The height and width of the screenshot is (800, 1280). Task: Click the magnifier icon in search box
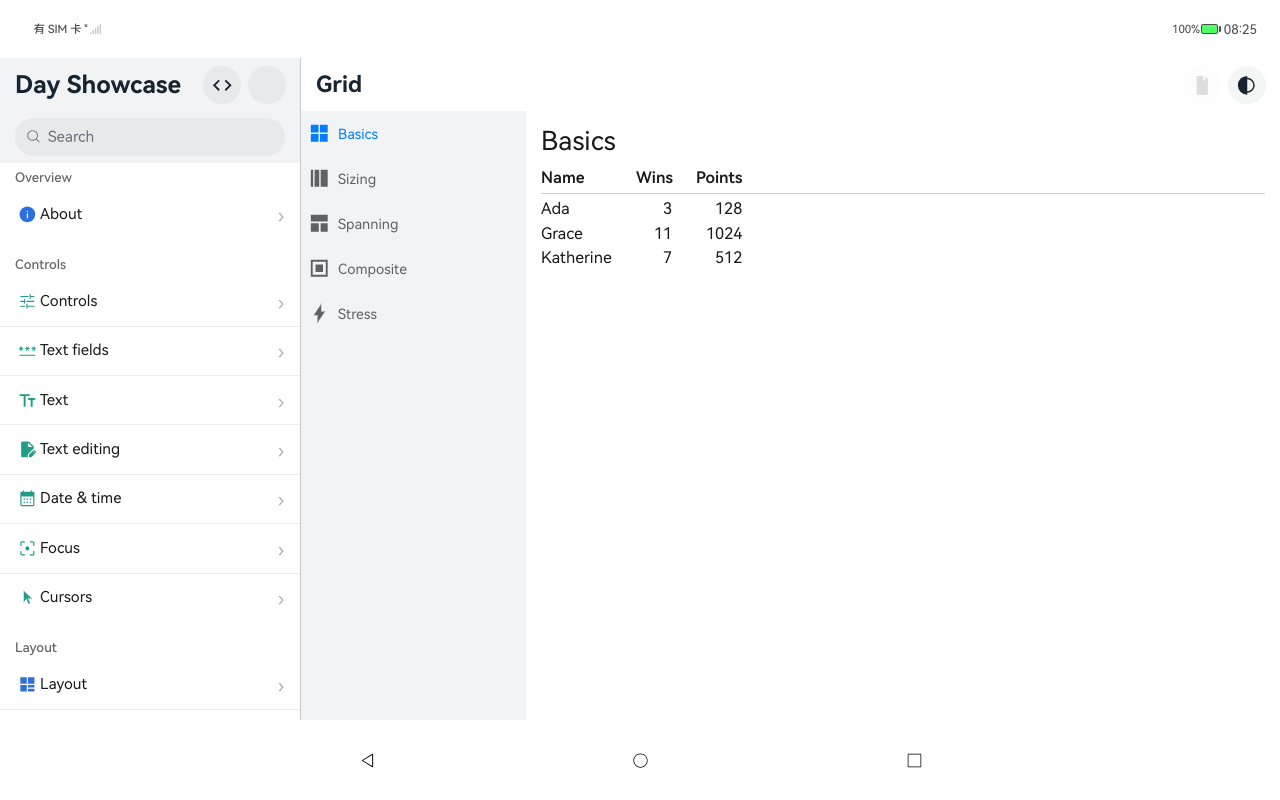tap(33, 137)
